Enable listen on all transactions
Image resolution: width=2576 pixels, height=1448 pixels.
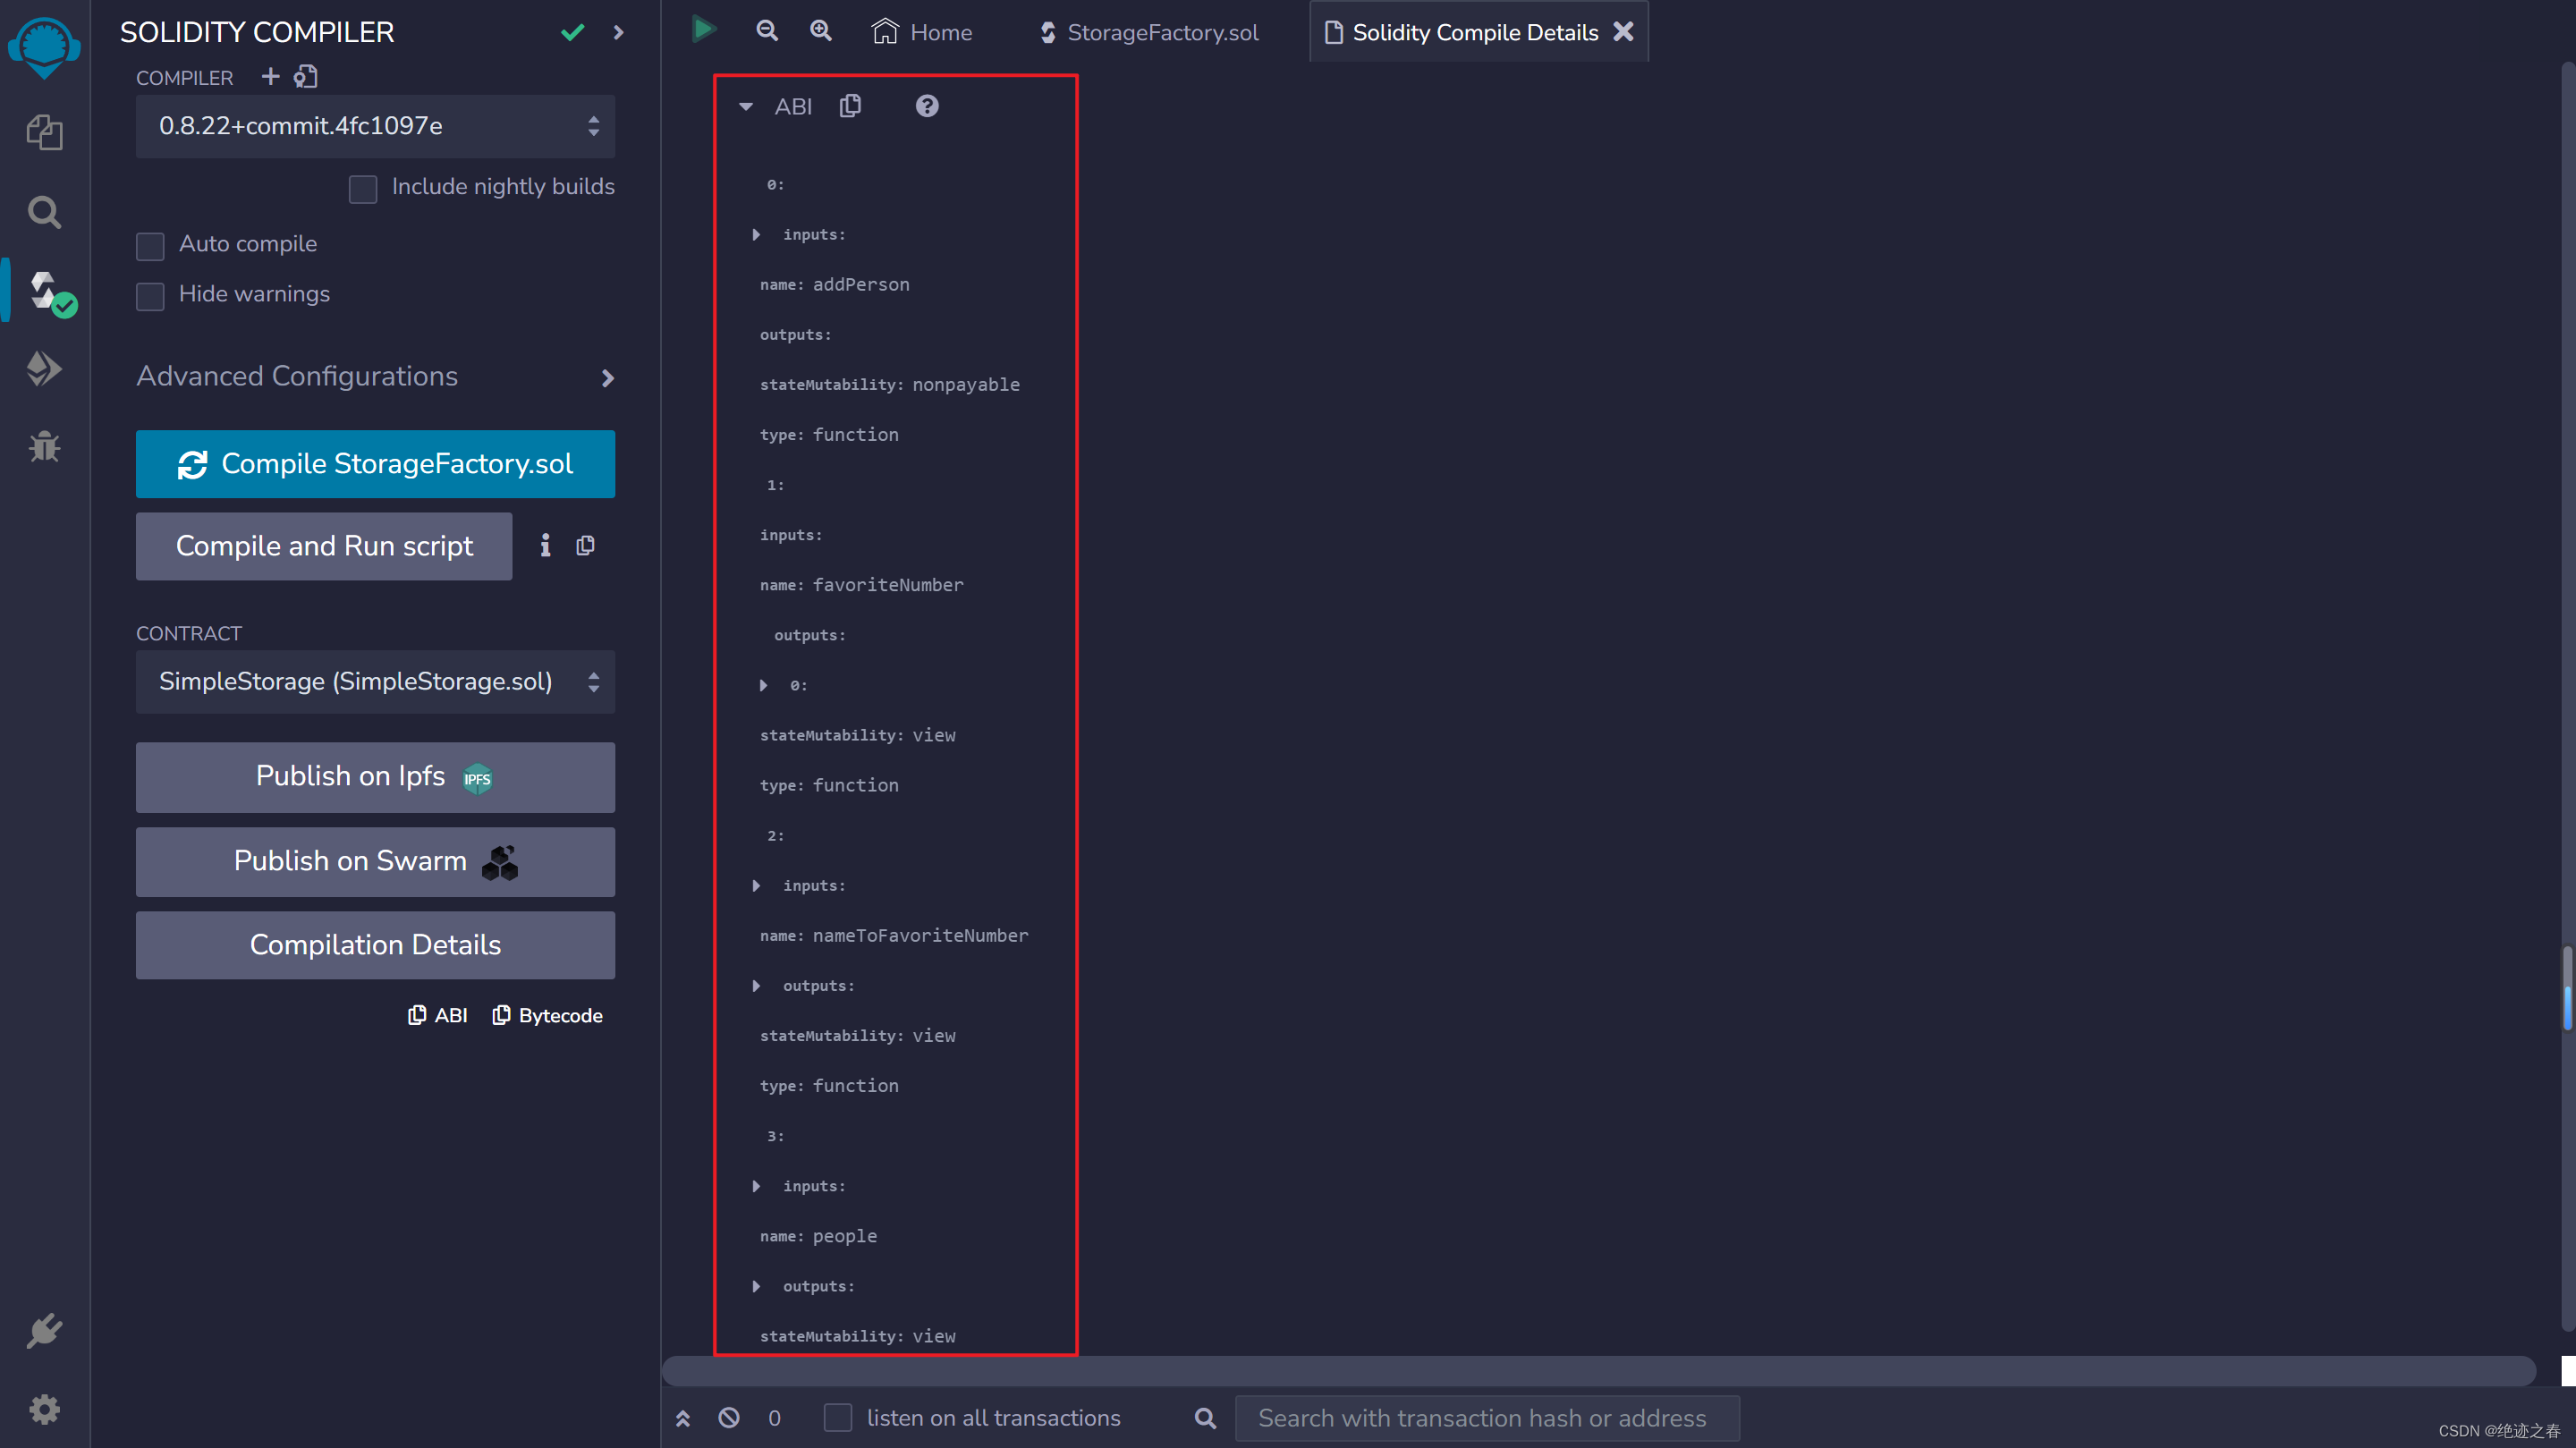tap(838, 1417)
